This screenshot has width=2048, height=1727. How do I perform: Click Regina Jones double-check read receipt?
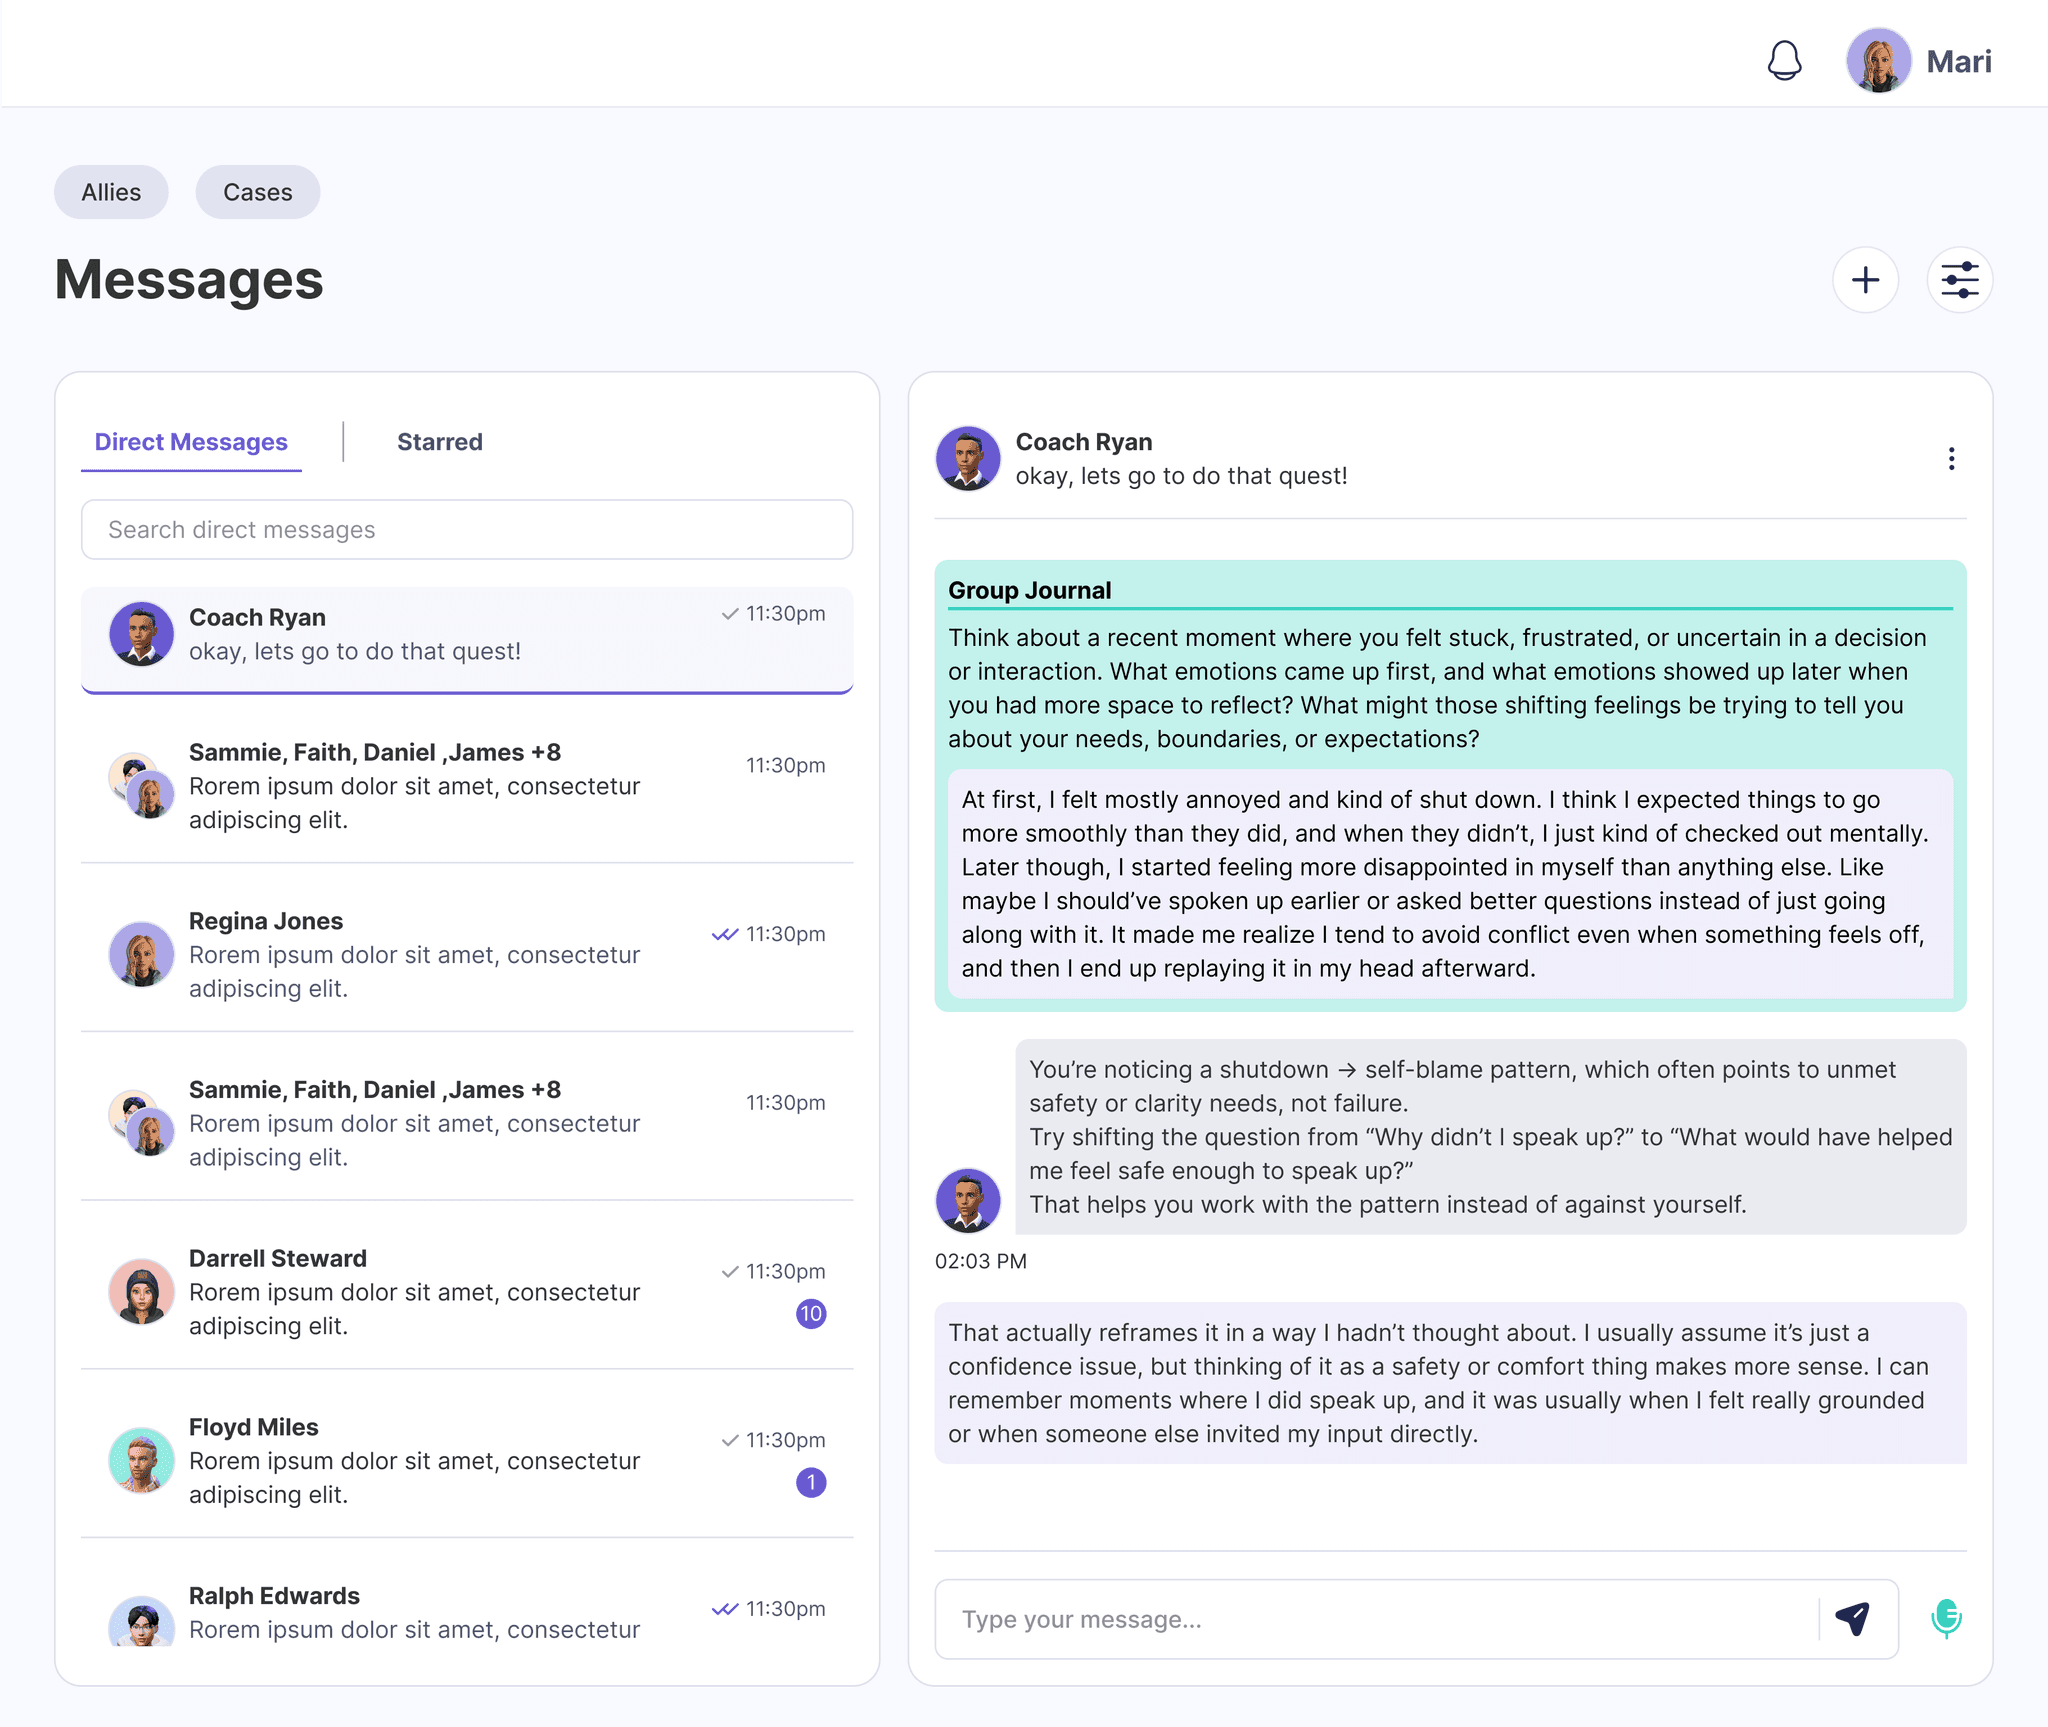coord(725,934)
